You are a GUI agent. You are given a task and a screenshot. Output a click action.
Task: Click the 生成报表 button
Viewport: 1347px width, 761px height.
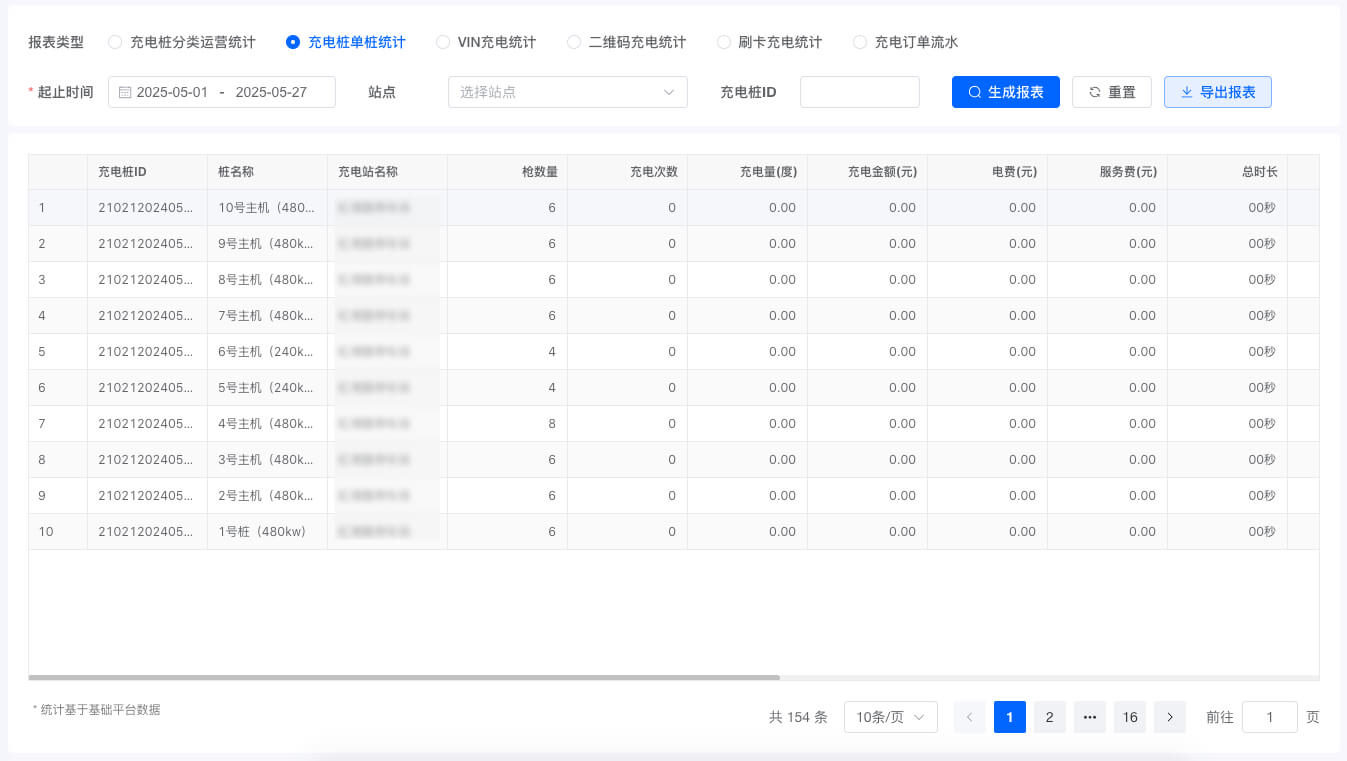[x=1005, y=92]
